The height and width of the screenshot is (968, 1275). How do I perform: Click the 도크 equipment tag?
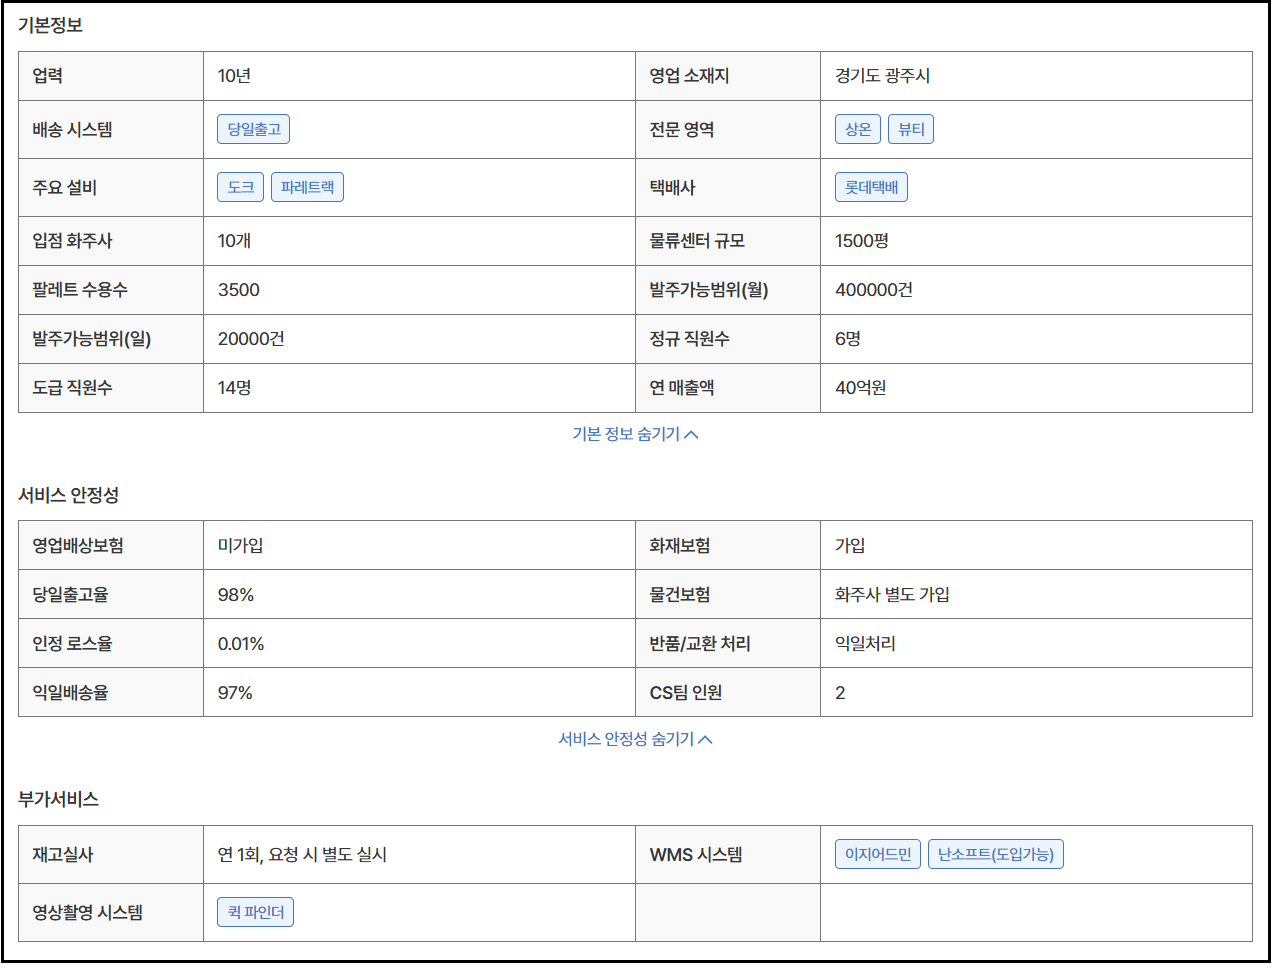pyautogui.click(x=240, y=187)
